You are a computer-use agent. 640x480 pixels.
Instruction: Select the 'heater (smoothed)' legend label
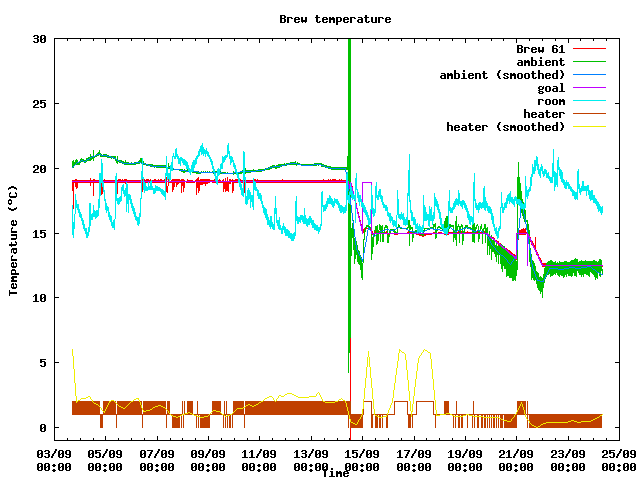pos(505,127)
